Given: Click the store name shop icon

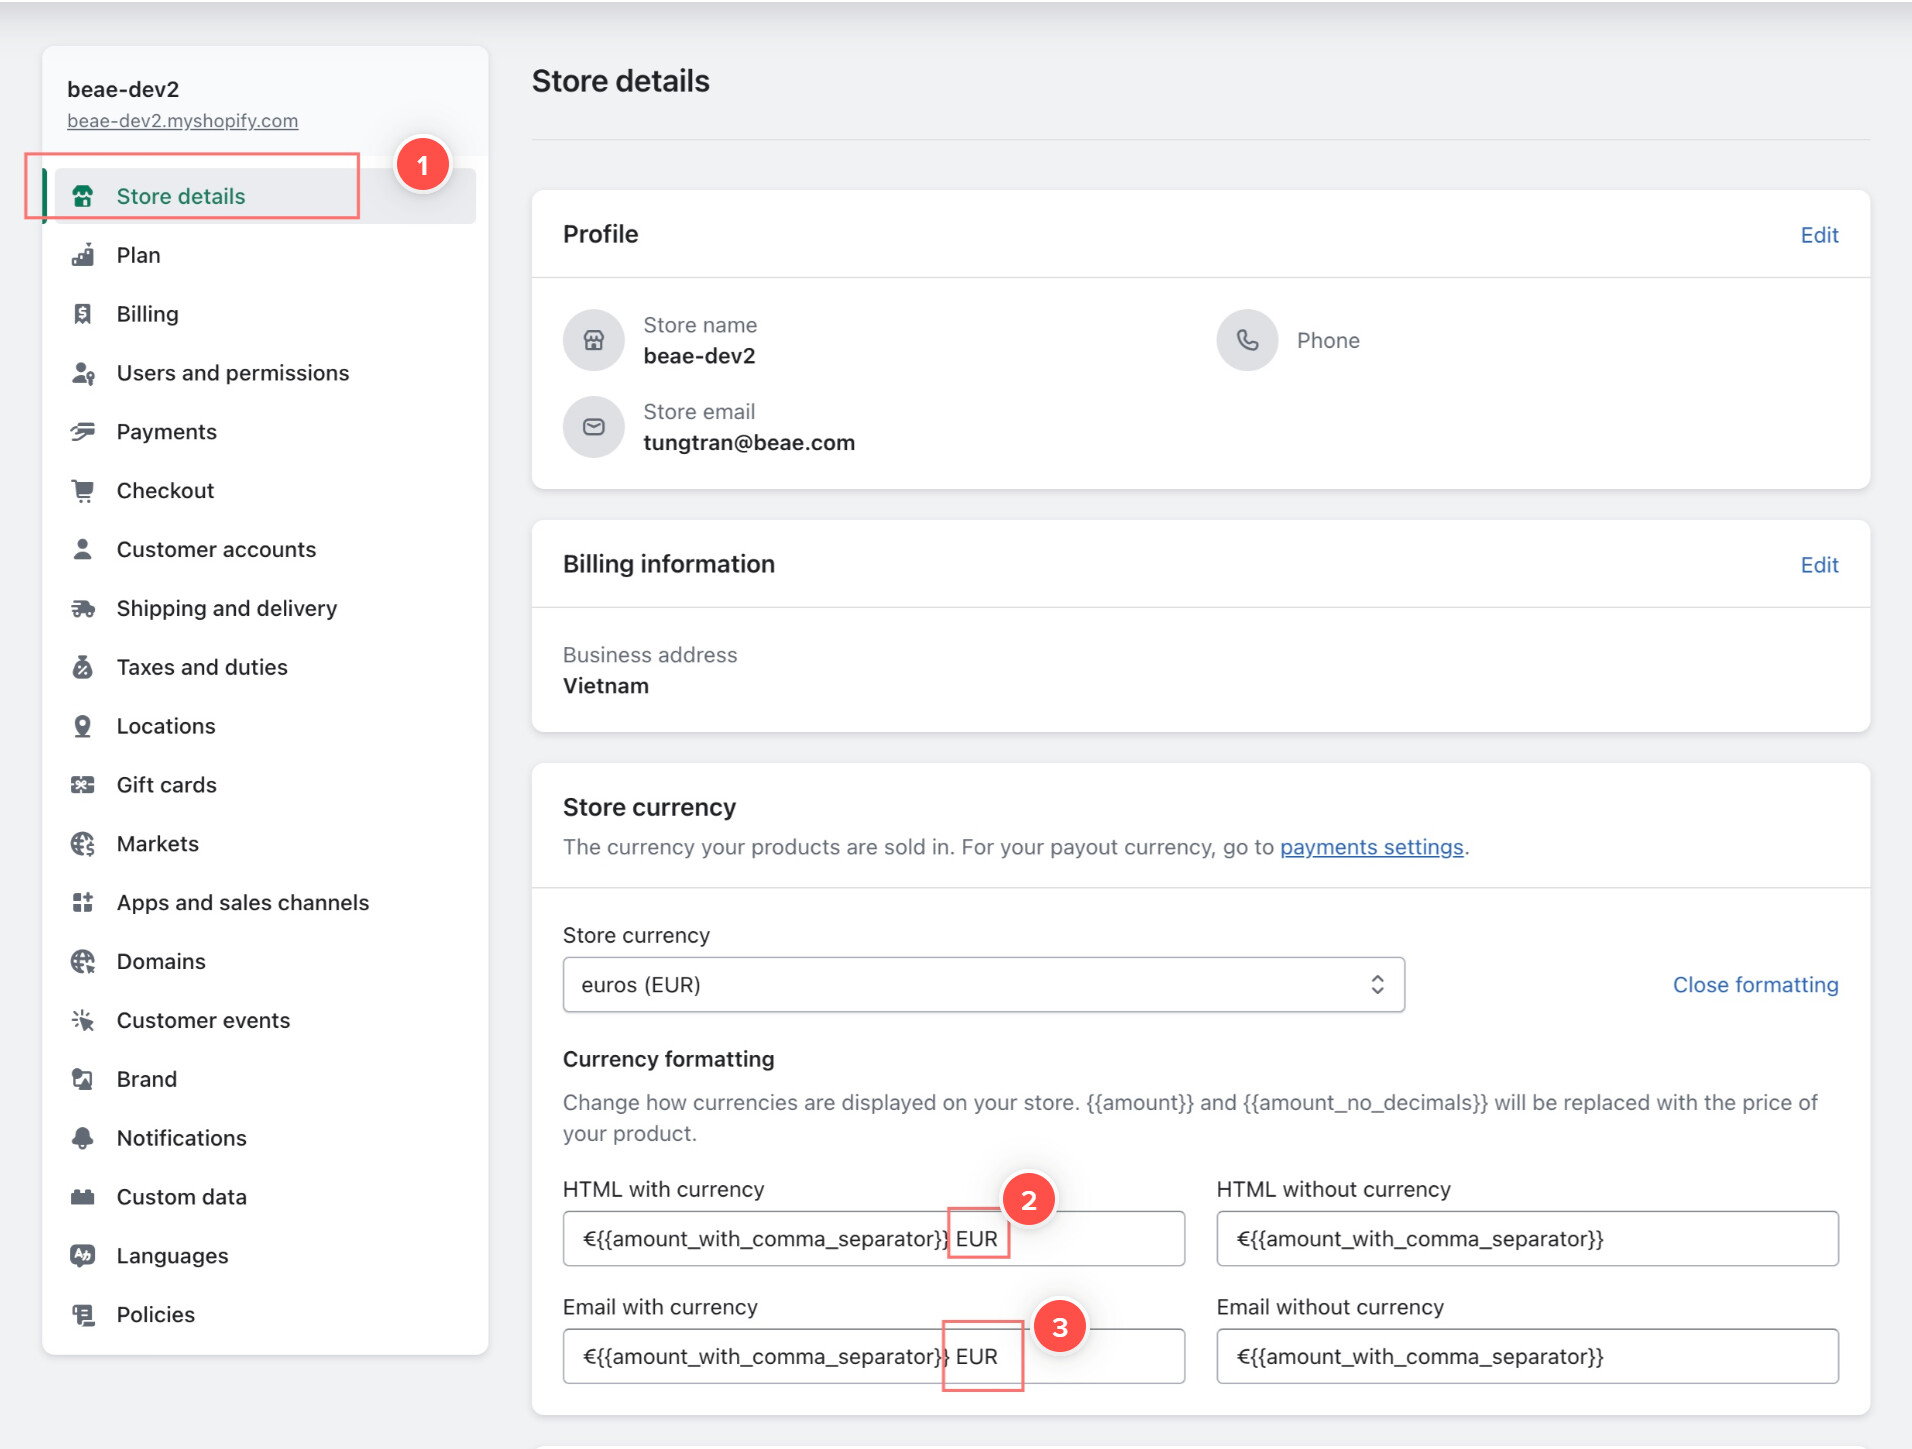Looking at the screenshot, I should (x=594, y=340).
